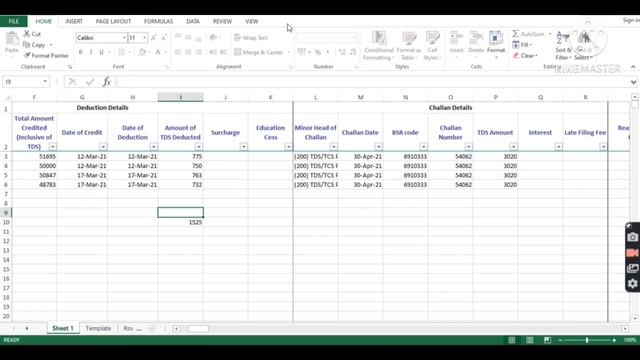Select the Sheet 1 tab

coord(63,328)
